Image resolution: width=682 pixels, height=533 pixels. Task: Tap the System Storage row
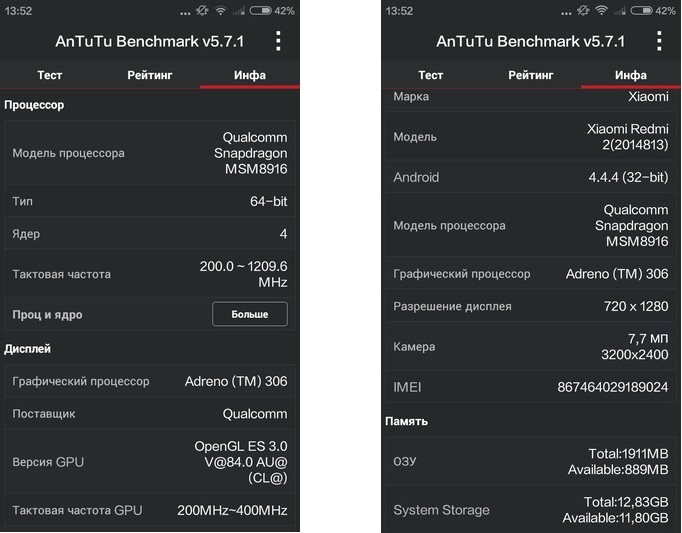click(x=531, y=510)
